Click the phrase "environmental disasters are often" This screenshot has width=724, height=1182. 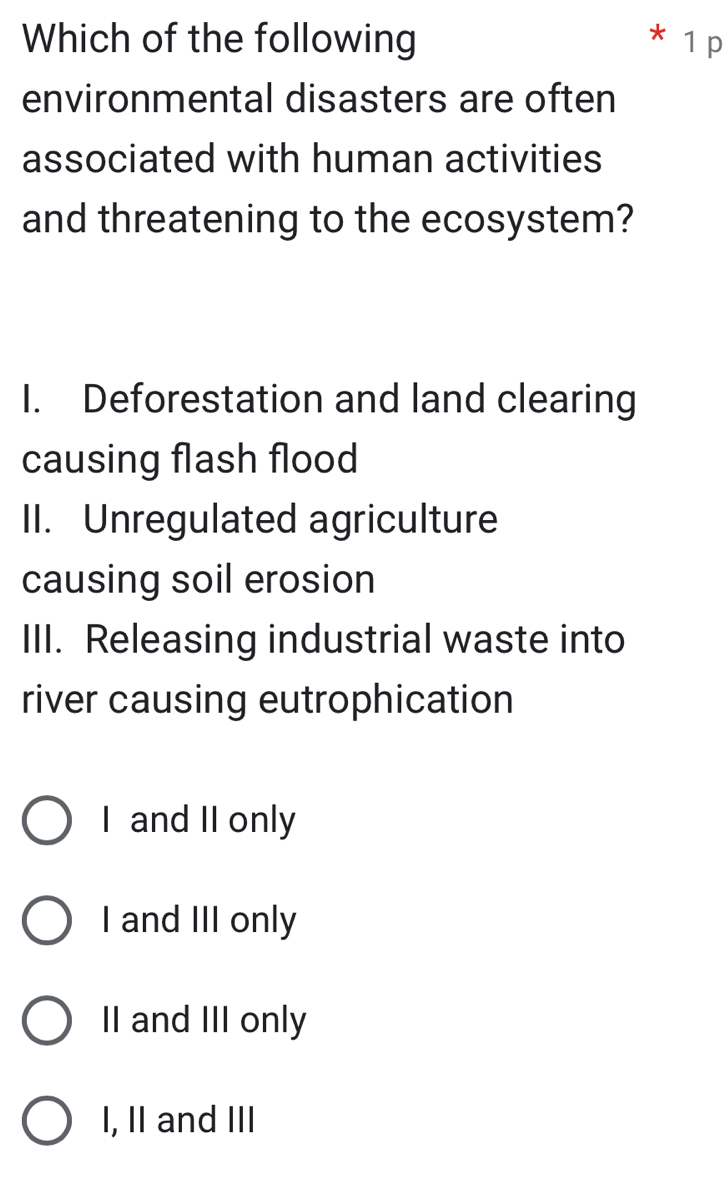coord(318,100)
